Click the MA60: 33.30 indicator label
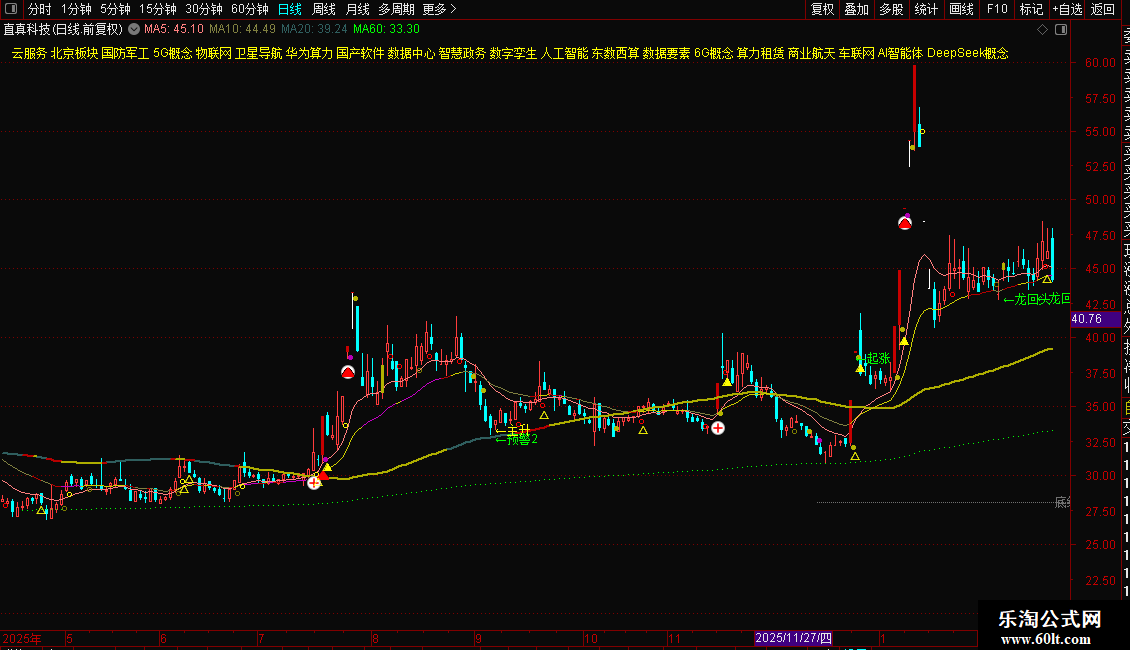 (386, 30)
